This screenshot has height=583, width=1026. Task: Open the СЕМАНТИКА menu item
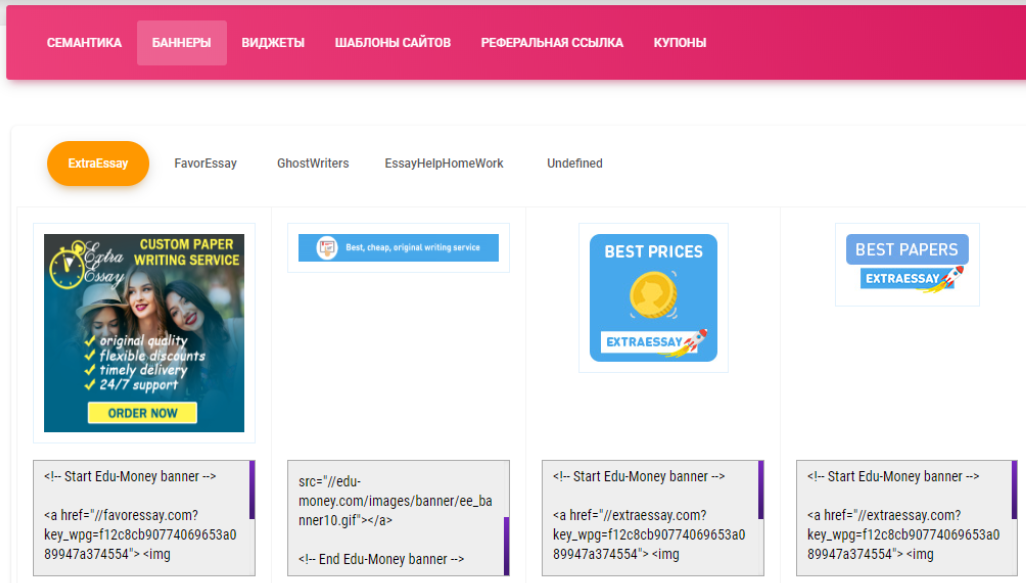(84, 43)
